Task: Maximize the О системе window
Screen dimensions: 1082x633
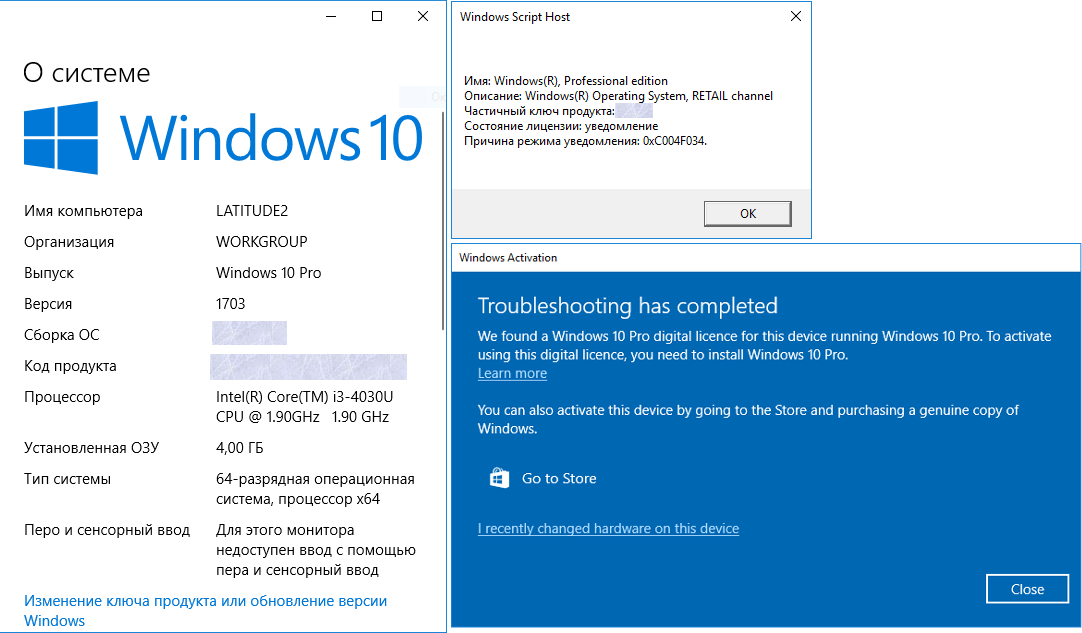Action: point(377,17)
